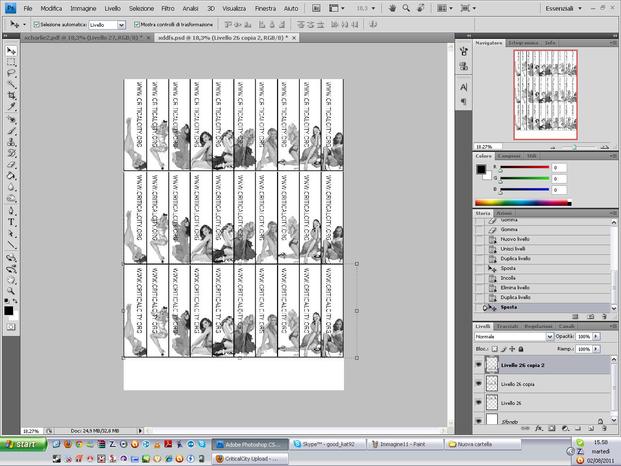Select the Paint Bucket tool
The height and width of the screenshot is (466, 621).
tap(11, 175)
